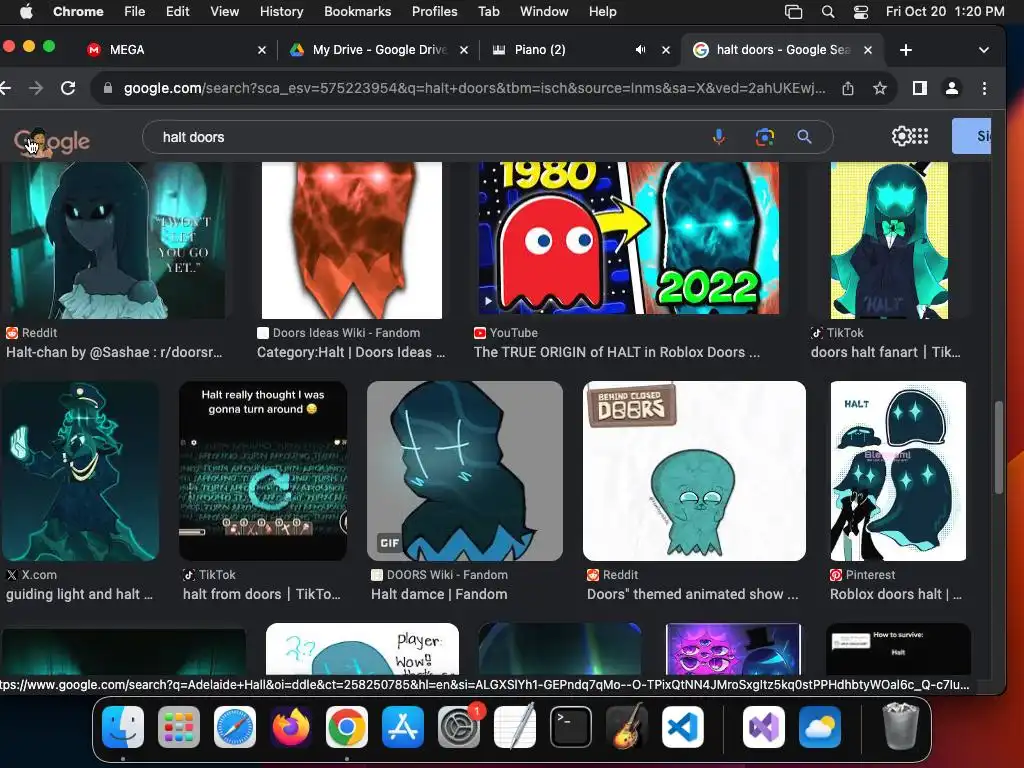View site information lock icon

(x=108, y=88)
